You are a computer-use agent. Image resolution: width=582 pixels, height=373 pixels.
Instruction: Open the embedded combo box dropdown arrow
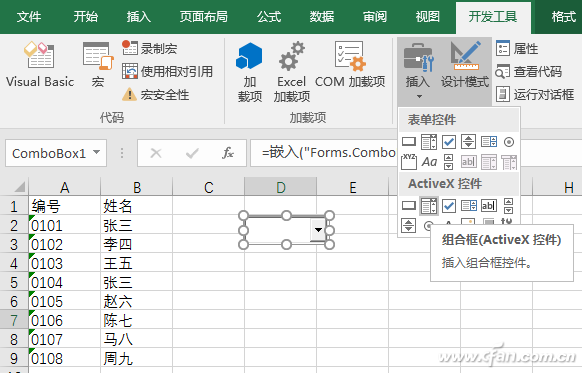click(x=318, y=230)
